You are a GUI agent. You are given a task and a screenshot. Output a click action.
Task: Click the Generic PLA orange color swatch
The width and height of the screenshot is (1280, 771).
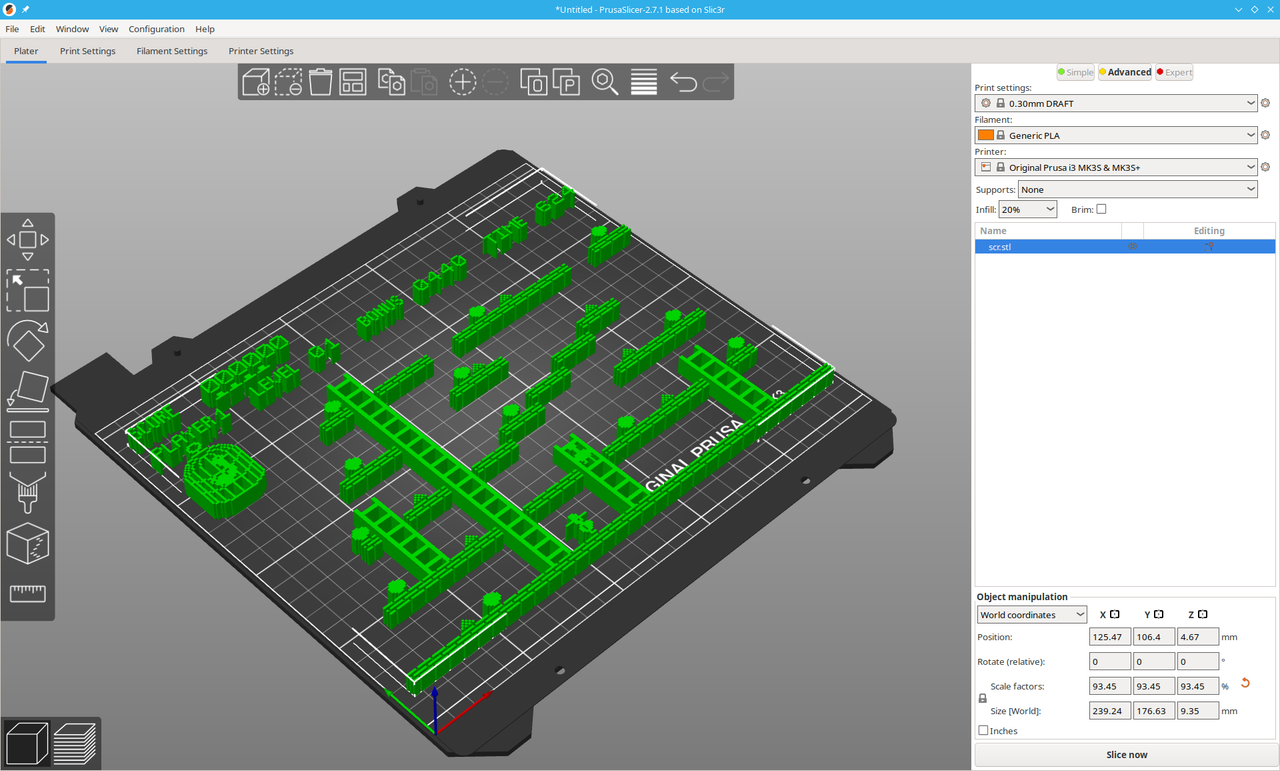pos(986,135)
